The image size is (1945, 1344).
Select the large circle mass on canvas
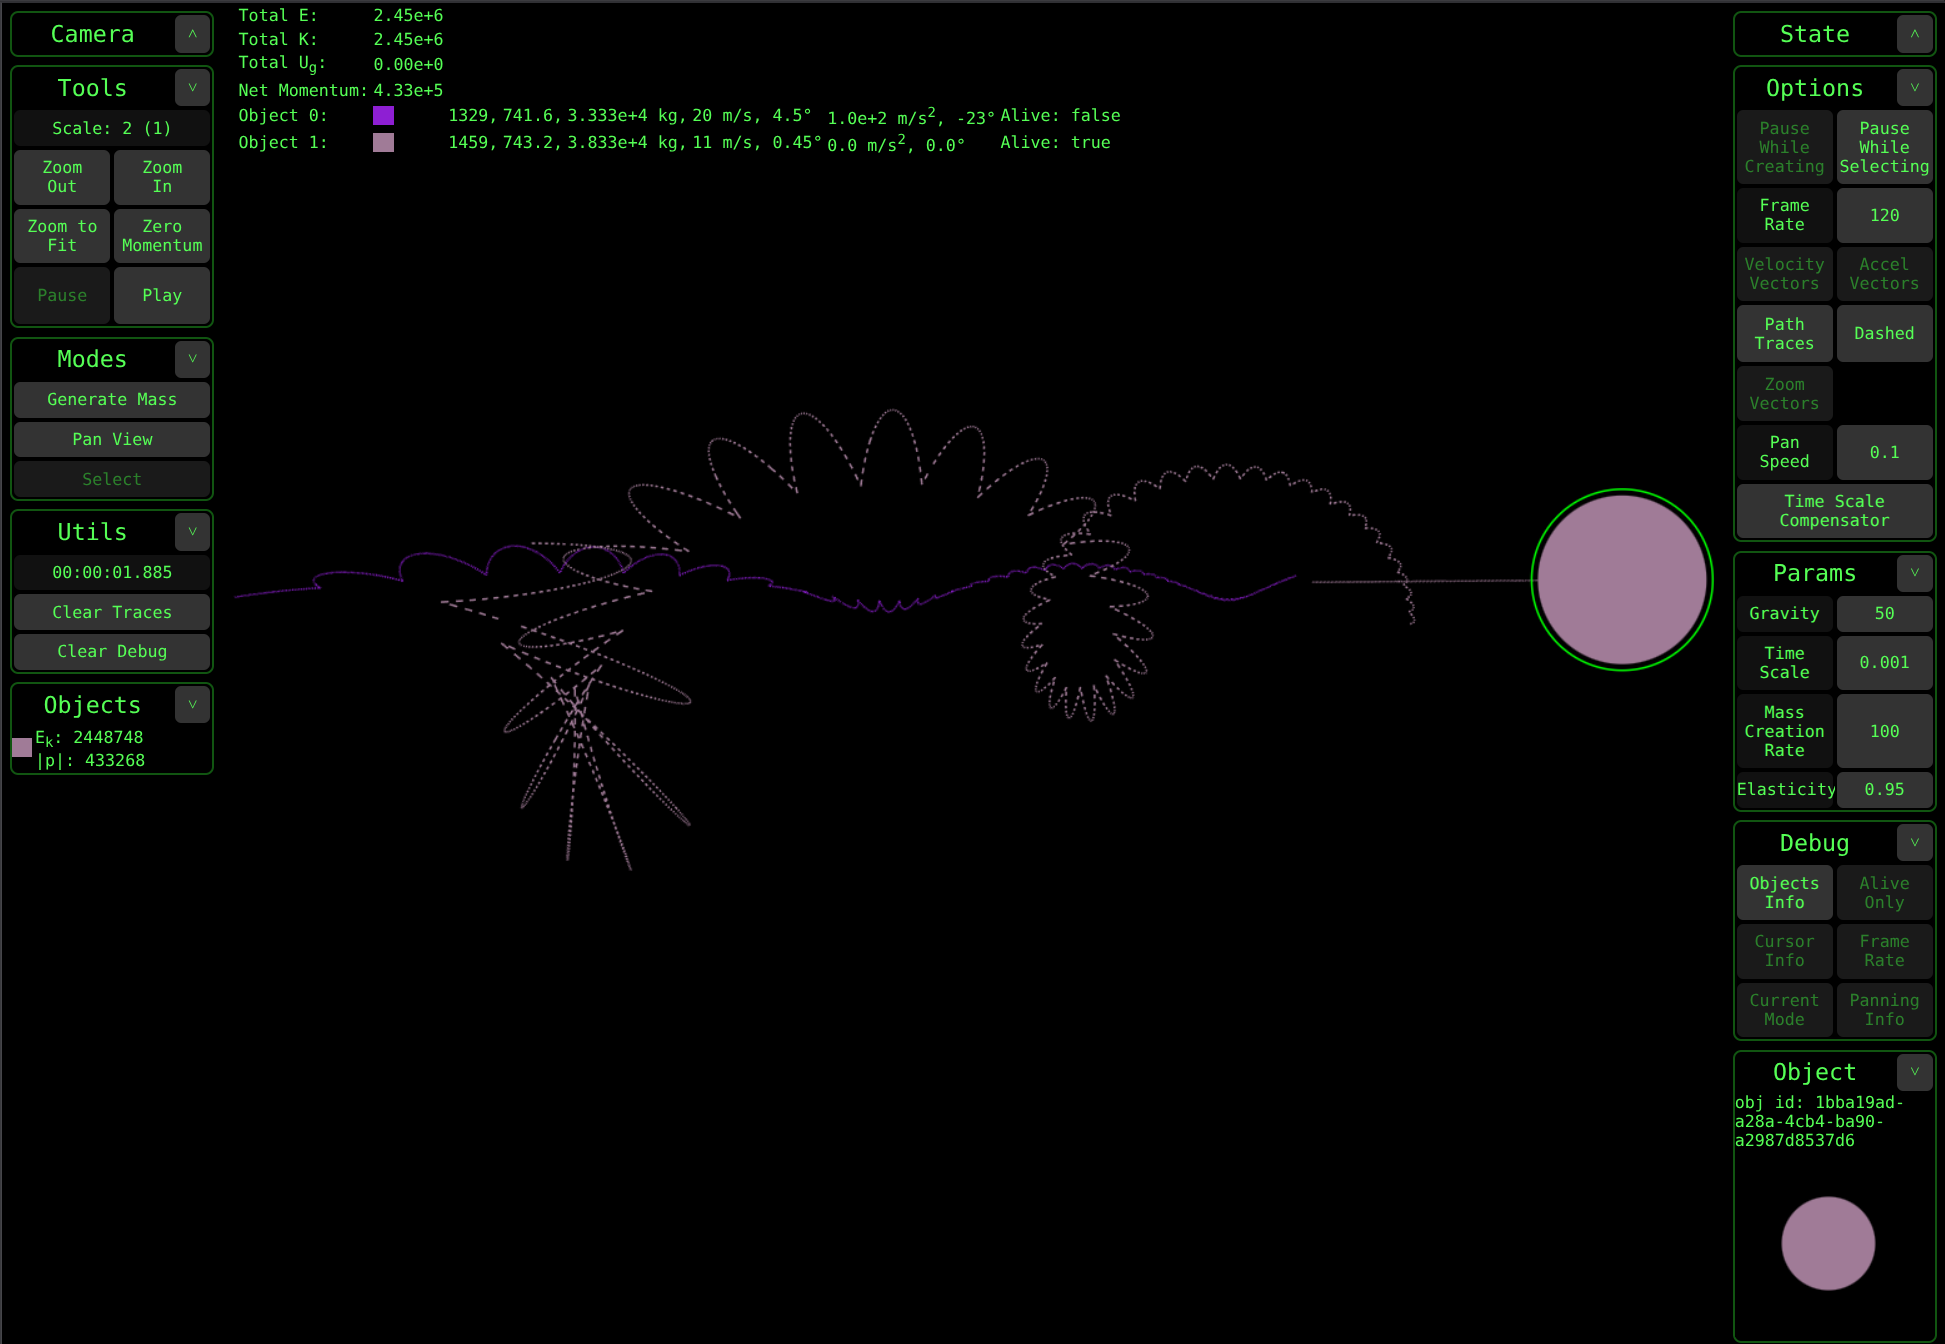tap(1622, 580)
